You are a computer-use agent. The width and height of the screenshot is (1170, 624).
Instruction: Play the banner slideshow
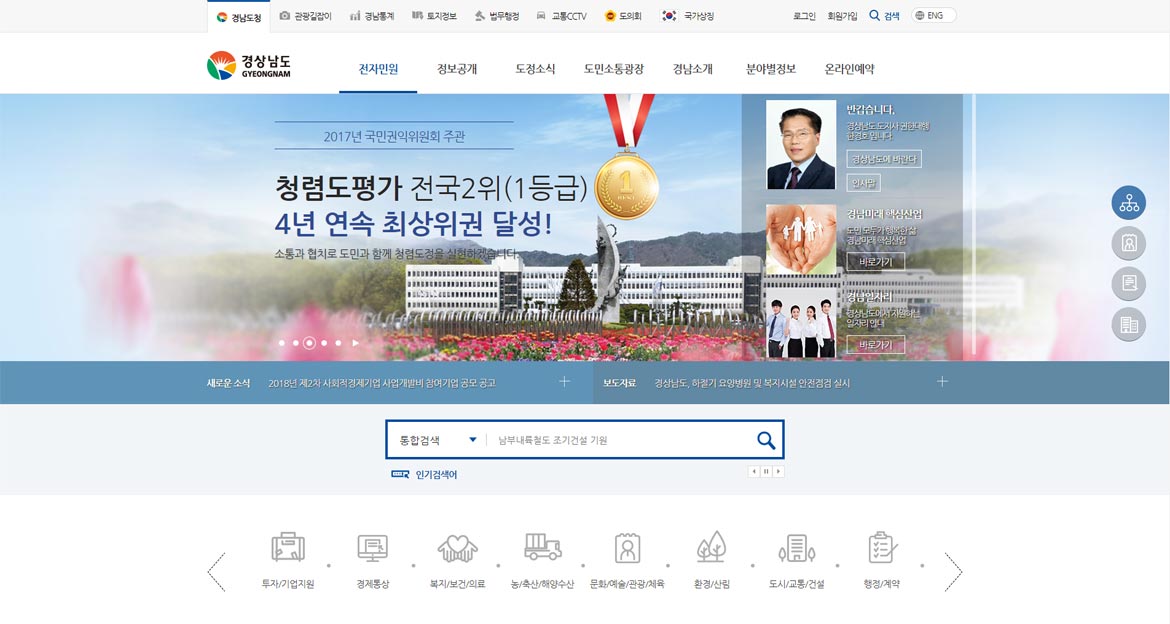point(356,343)
